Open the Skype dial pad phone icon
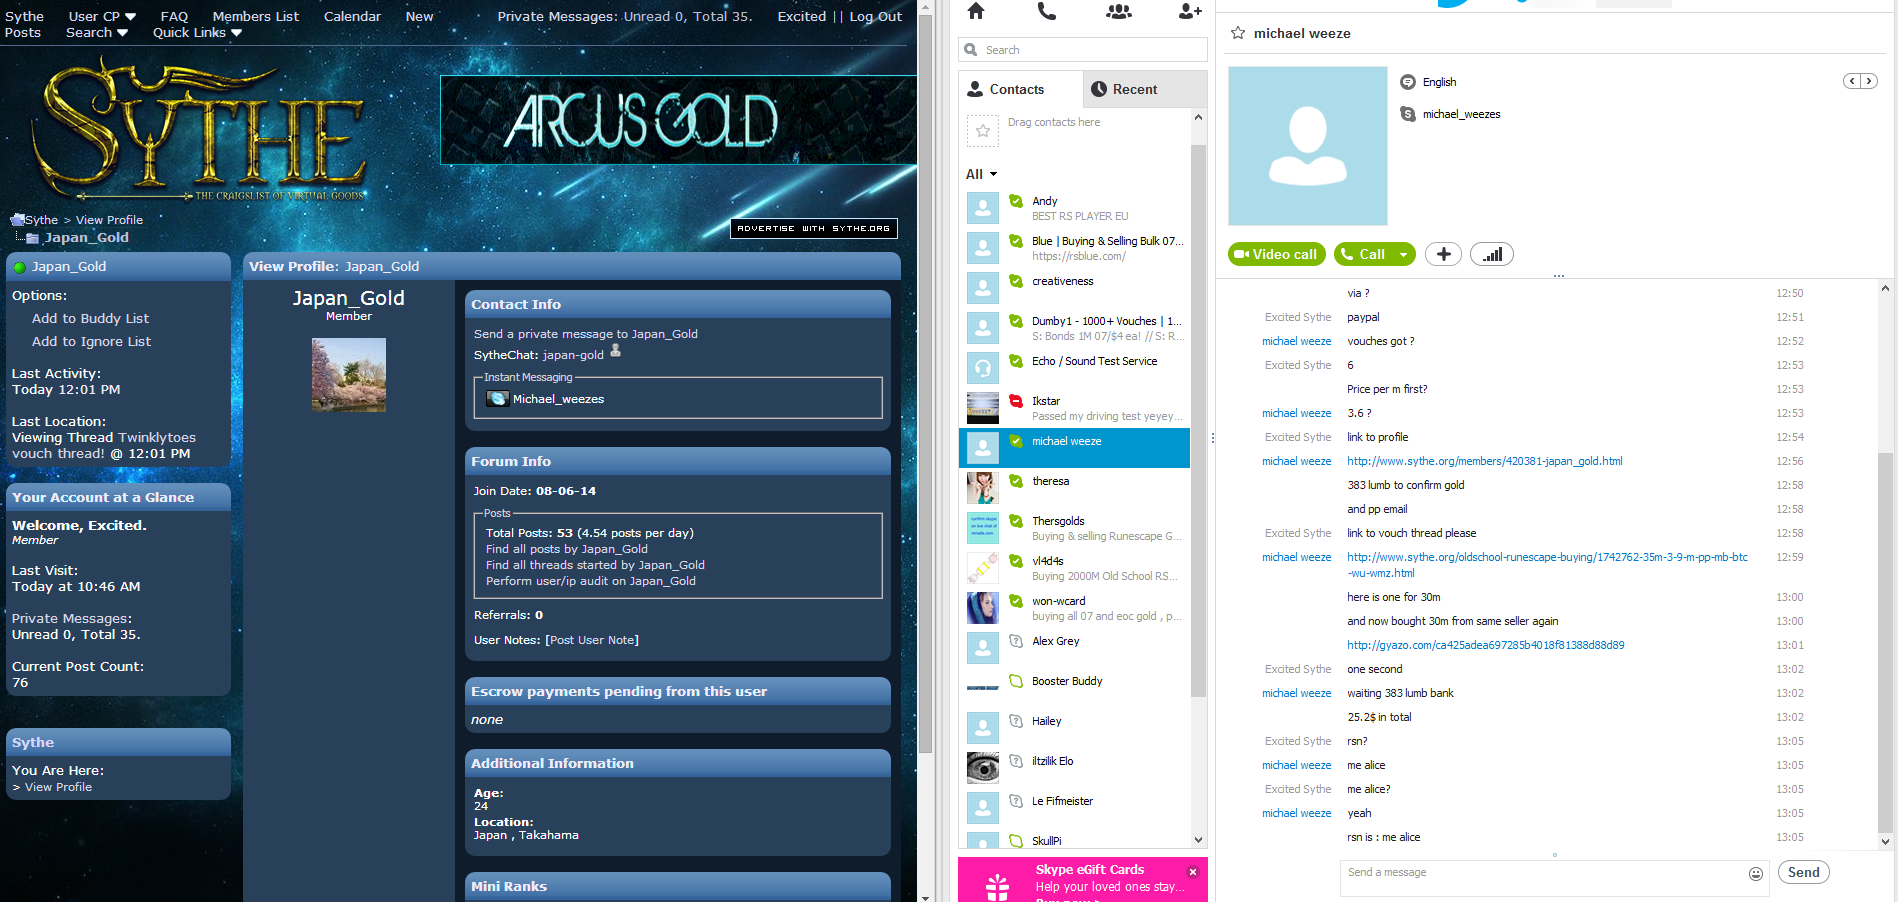This screenshot has width=1898, height=902. point(1046,11)
